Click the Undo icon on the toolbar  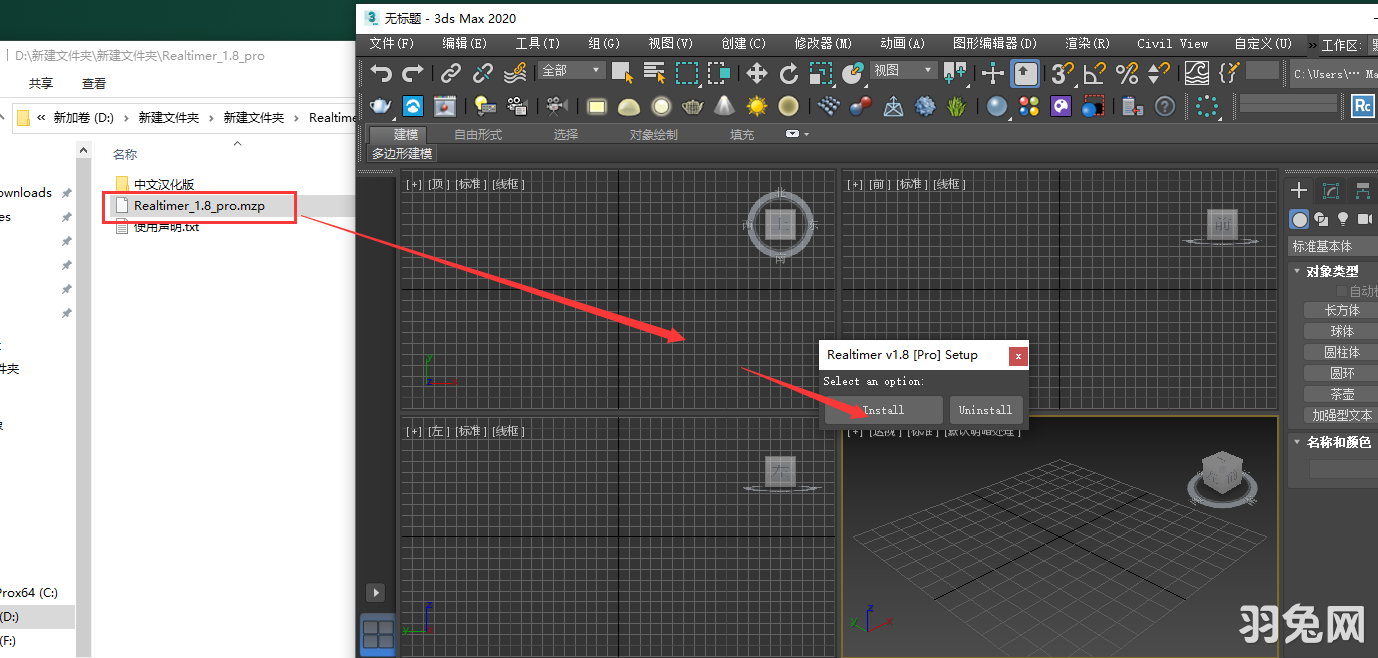click(380, 72)
